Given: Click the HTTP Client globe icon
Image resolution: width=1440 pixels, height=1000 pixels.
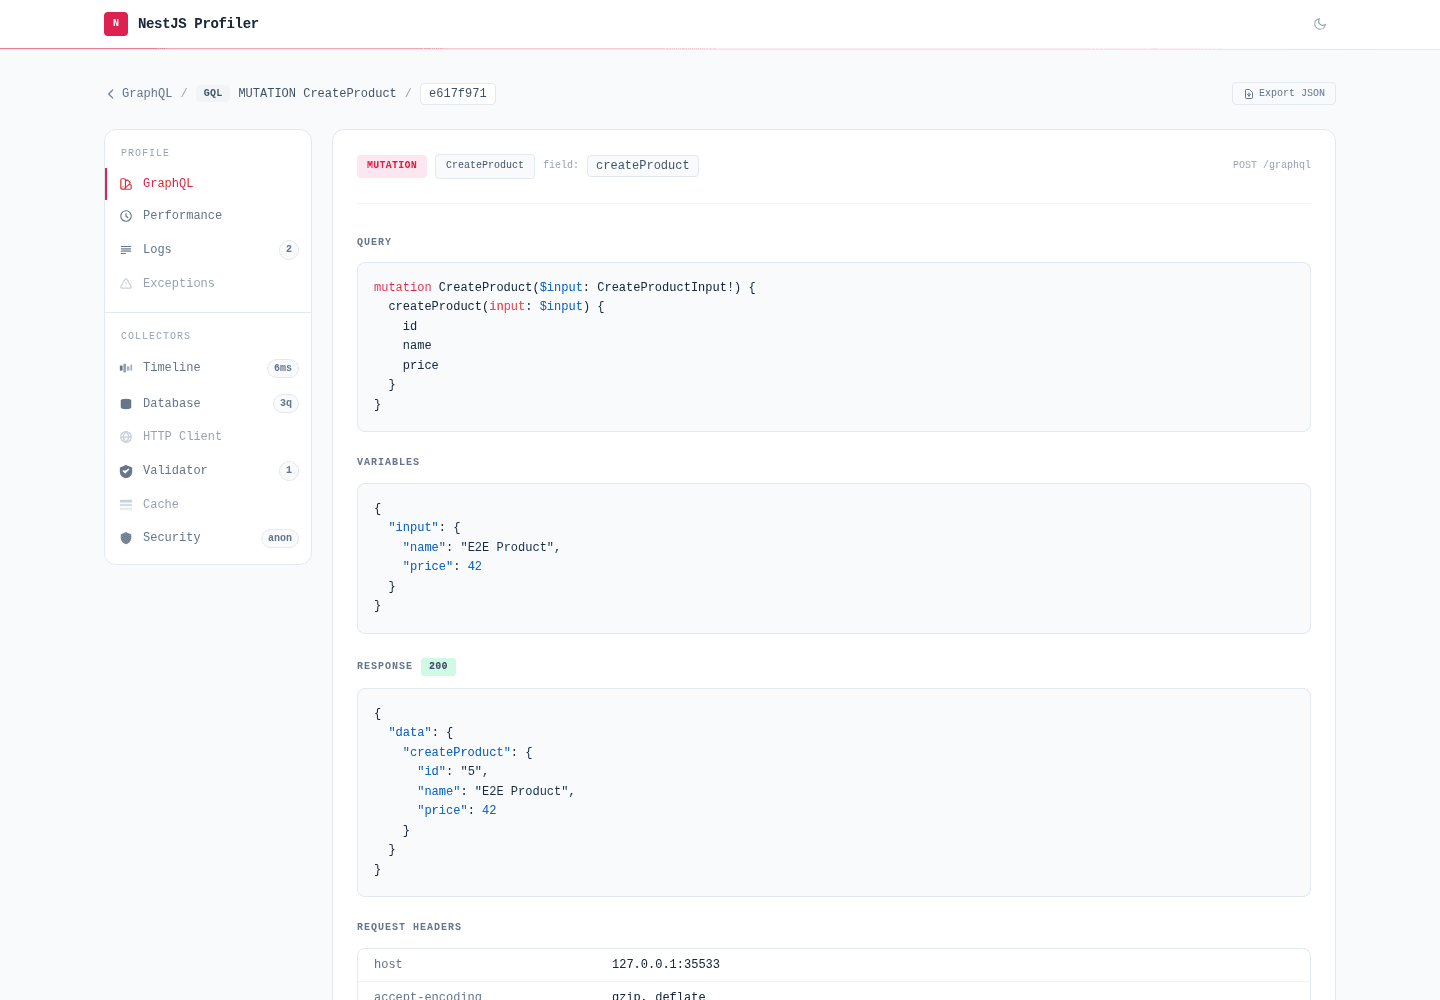Looking at the screenshot, I should [126, 437].
